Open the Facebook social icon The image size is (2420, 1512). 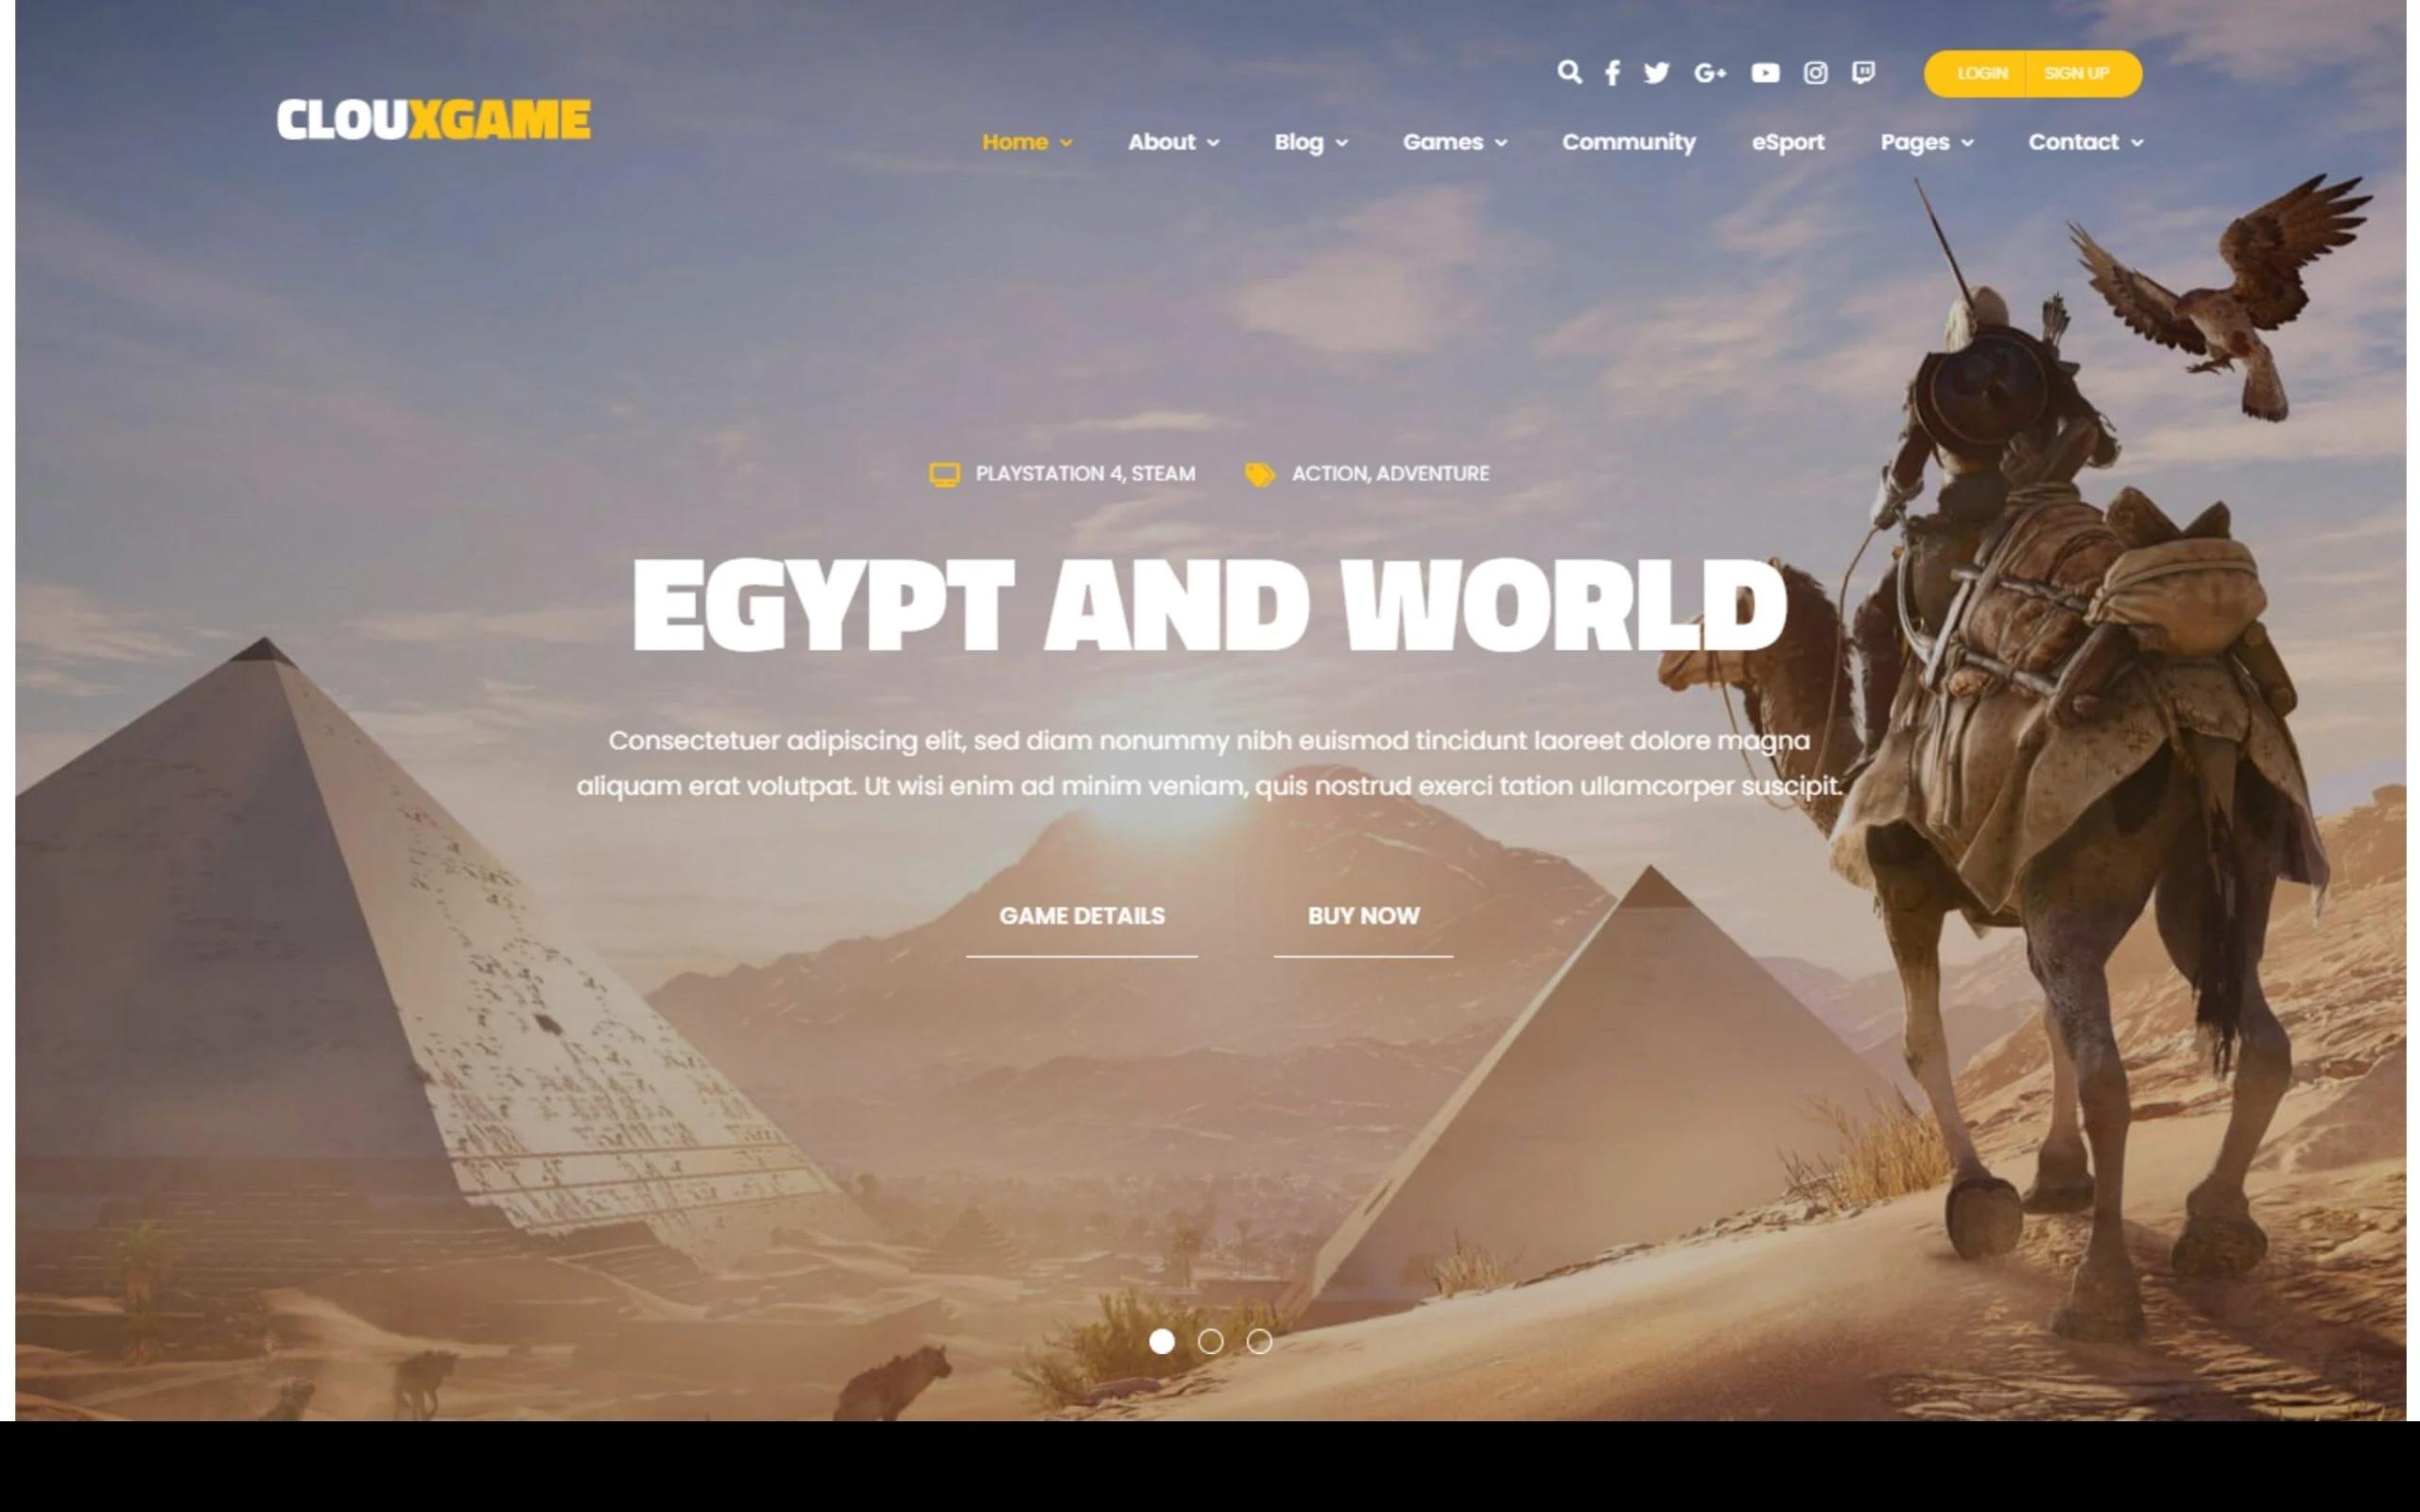(1610, 73)
